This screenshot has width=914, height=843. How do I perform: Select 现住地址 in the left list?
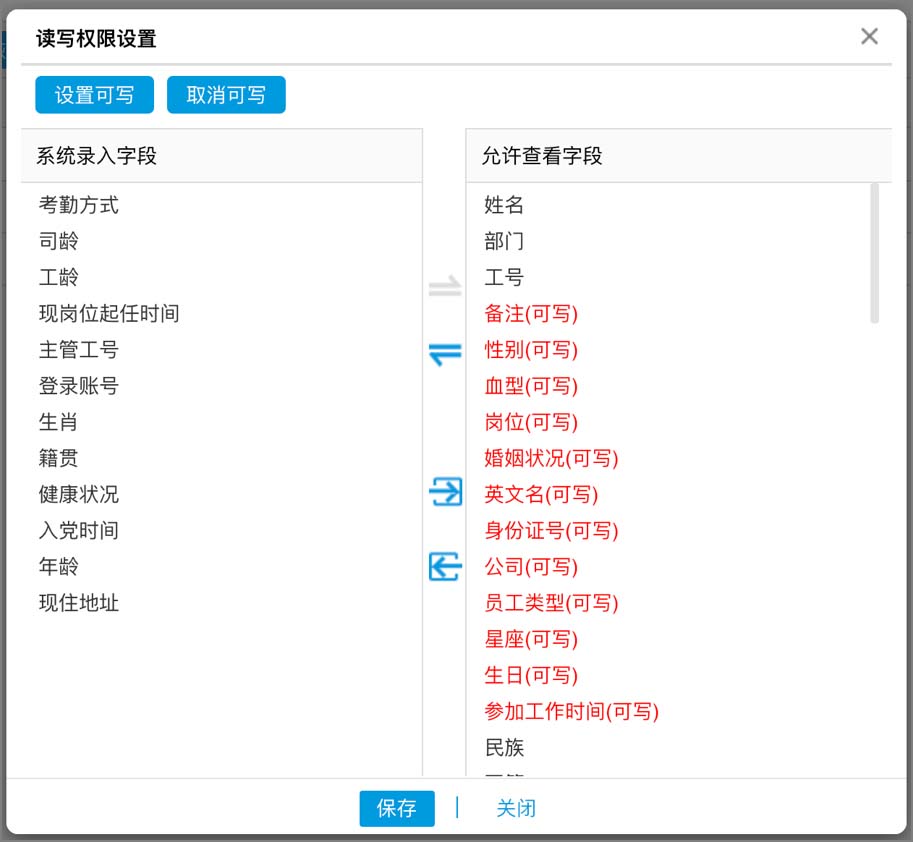(x=78, y=603)
